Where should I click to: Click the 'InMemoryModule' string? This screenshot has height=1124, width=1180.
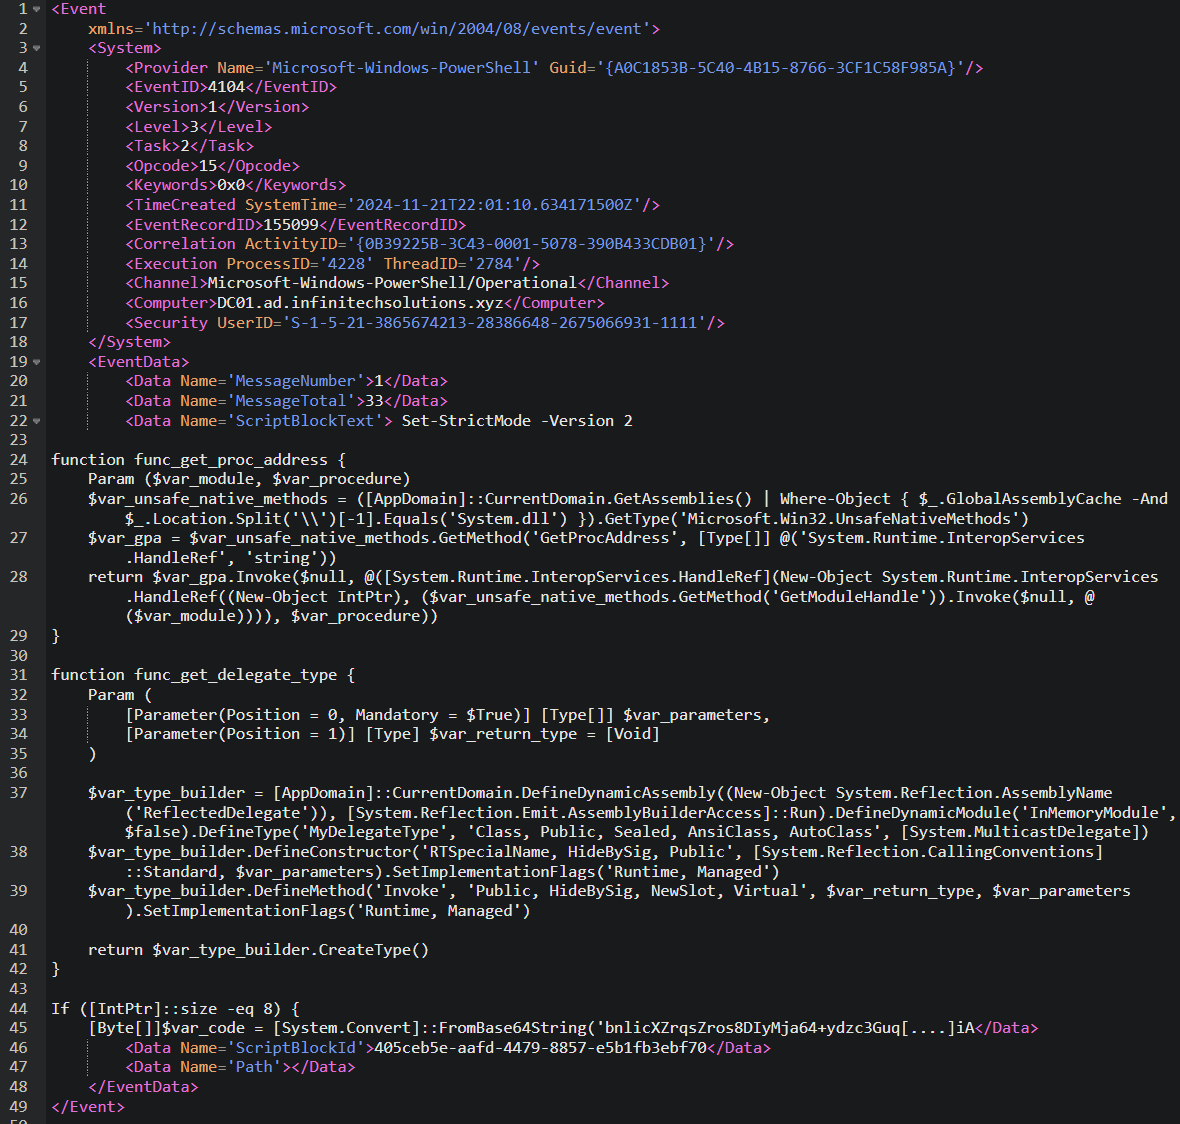click(1093, 813)
